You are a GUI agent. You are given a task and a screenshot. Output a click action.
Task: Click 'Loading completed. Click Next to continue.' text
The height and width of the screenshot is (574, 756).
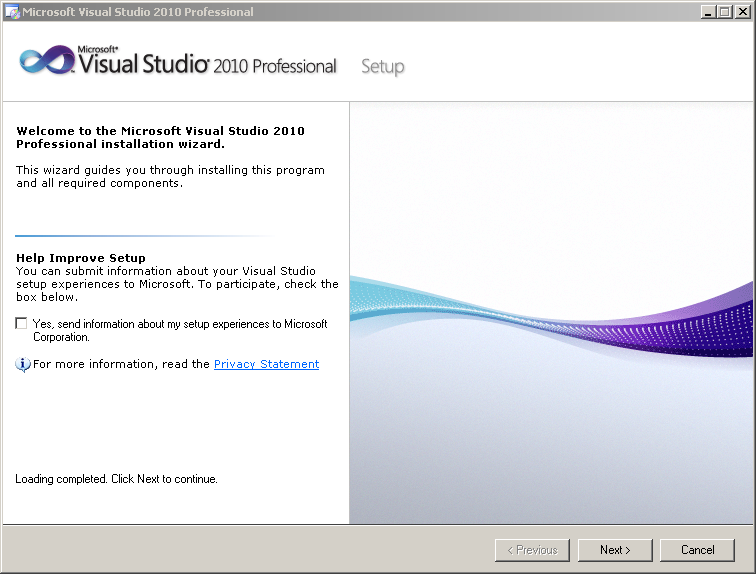116,479
